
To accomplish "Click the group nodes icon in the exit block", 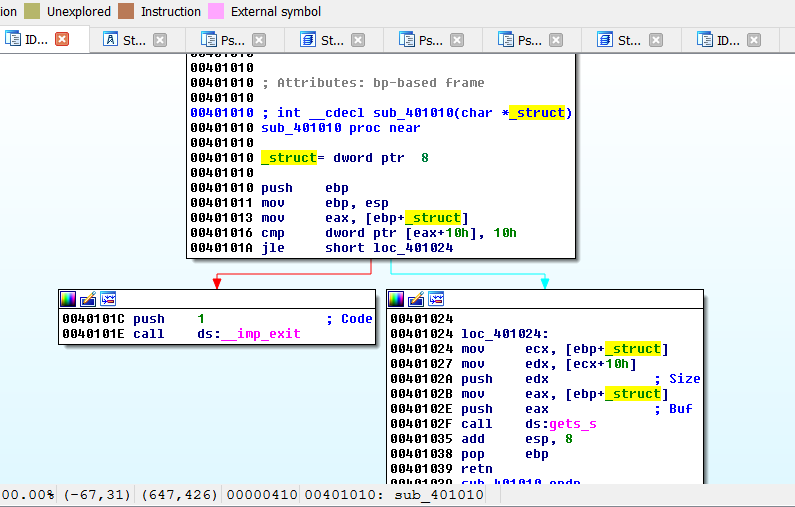I will pos(108,298).
